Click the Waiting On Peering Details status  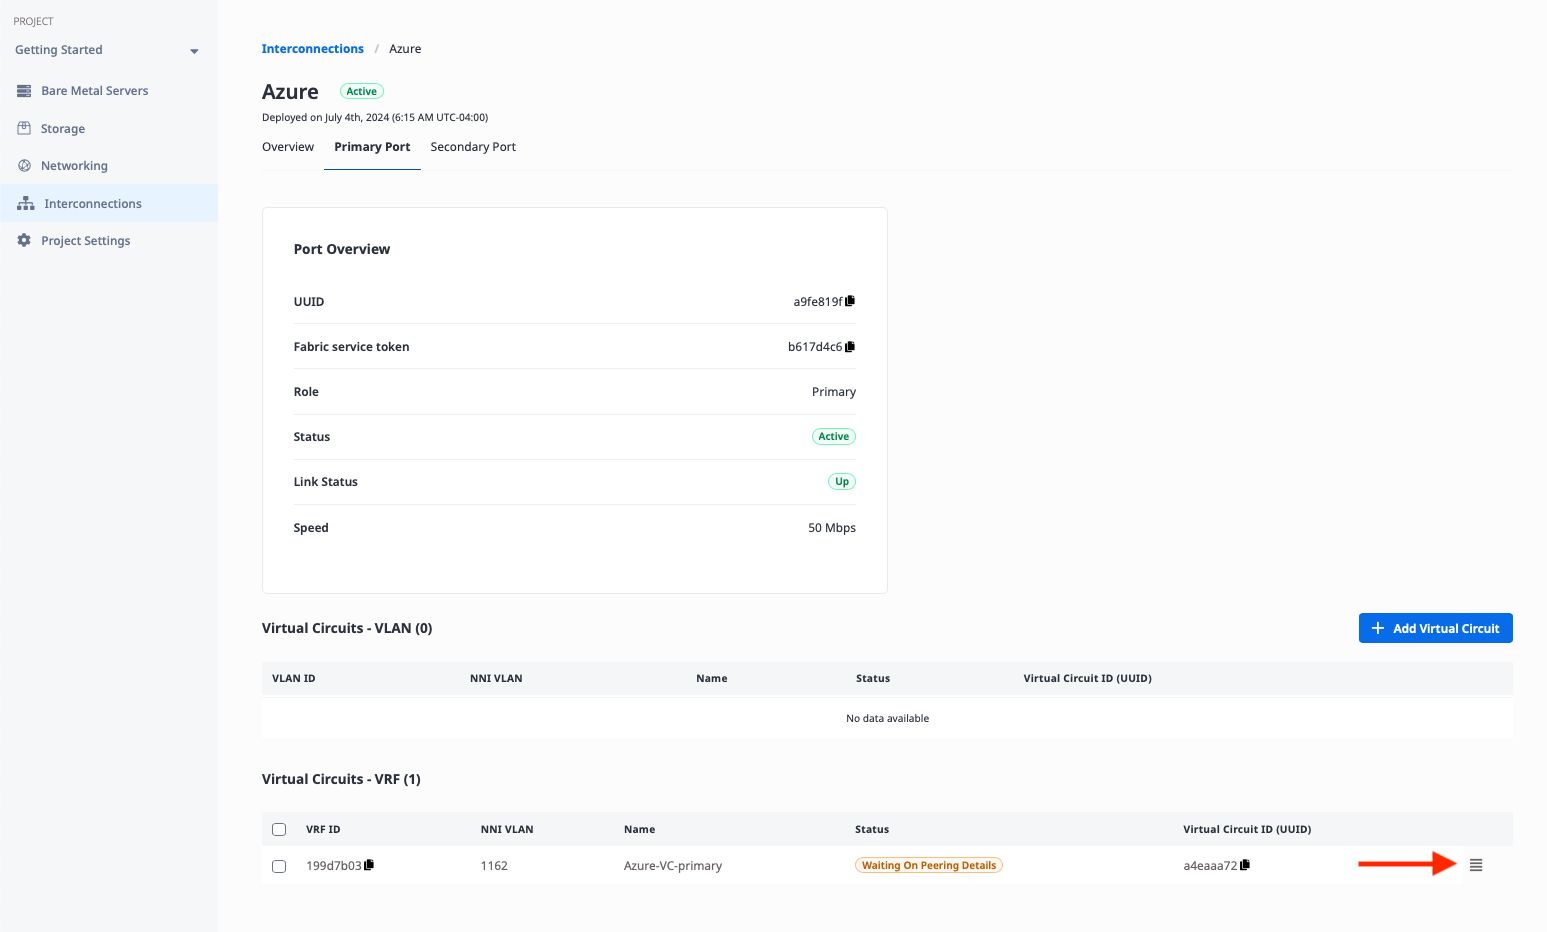pos(929,865)
